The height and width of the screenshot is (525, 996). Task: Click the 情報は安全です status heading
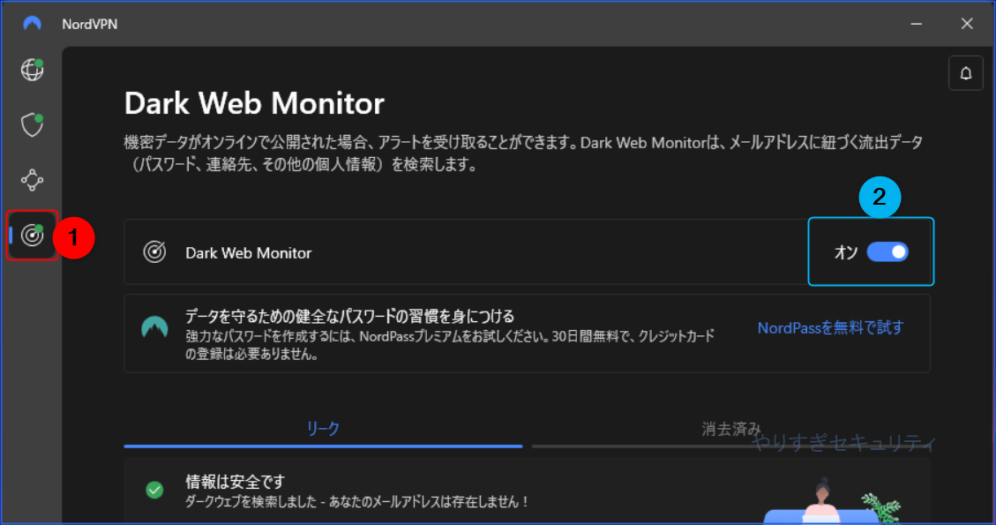click(235, 481)
